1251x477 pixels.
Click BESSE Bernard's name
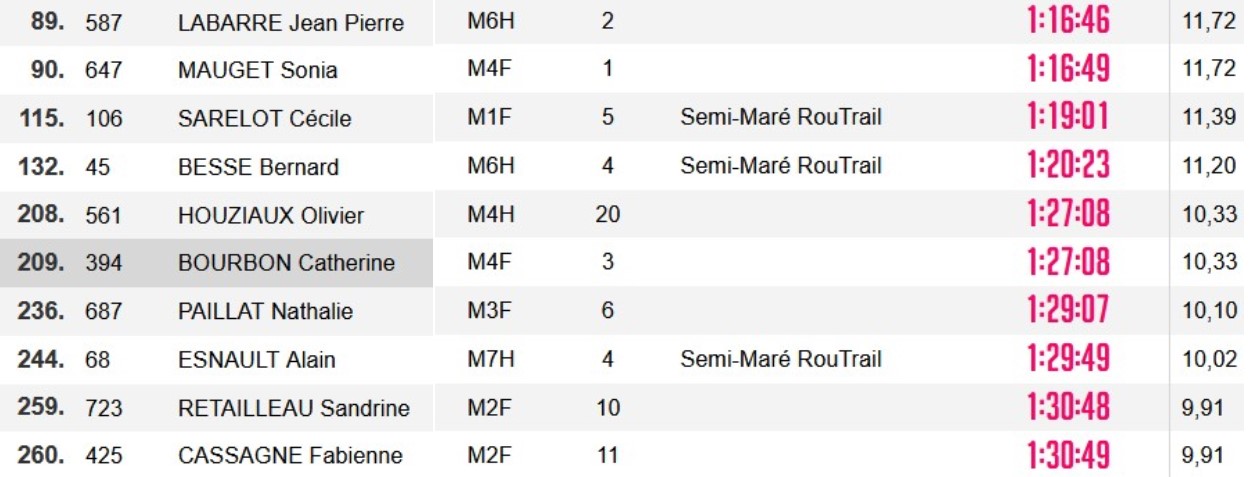258,167
